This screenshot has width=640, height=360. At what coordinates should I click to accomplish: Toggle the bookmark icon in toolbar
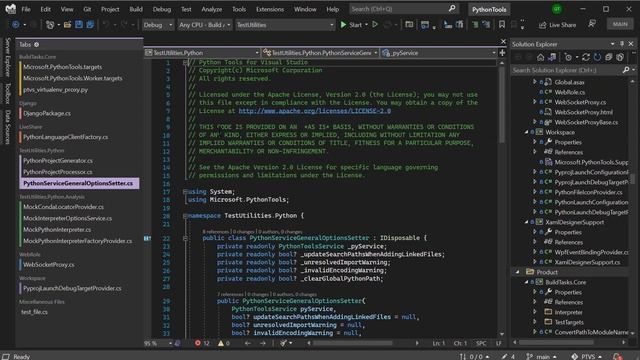click(x=502, y=25)
